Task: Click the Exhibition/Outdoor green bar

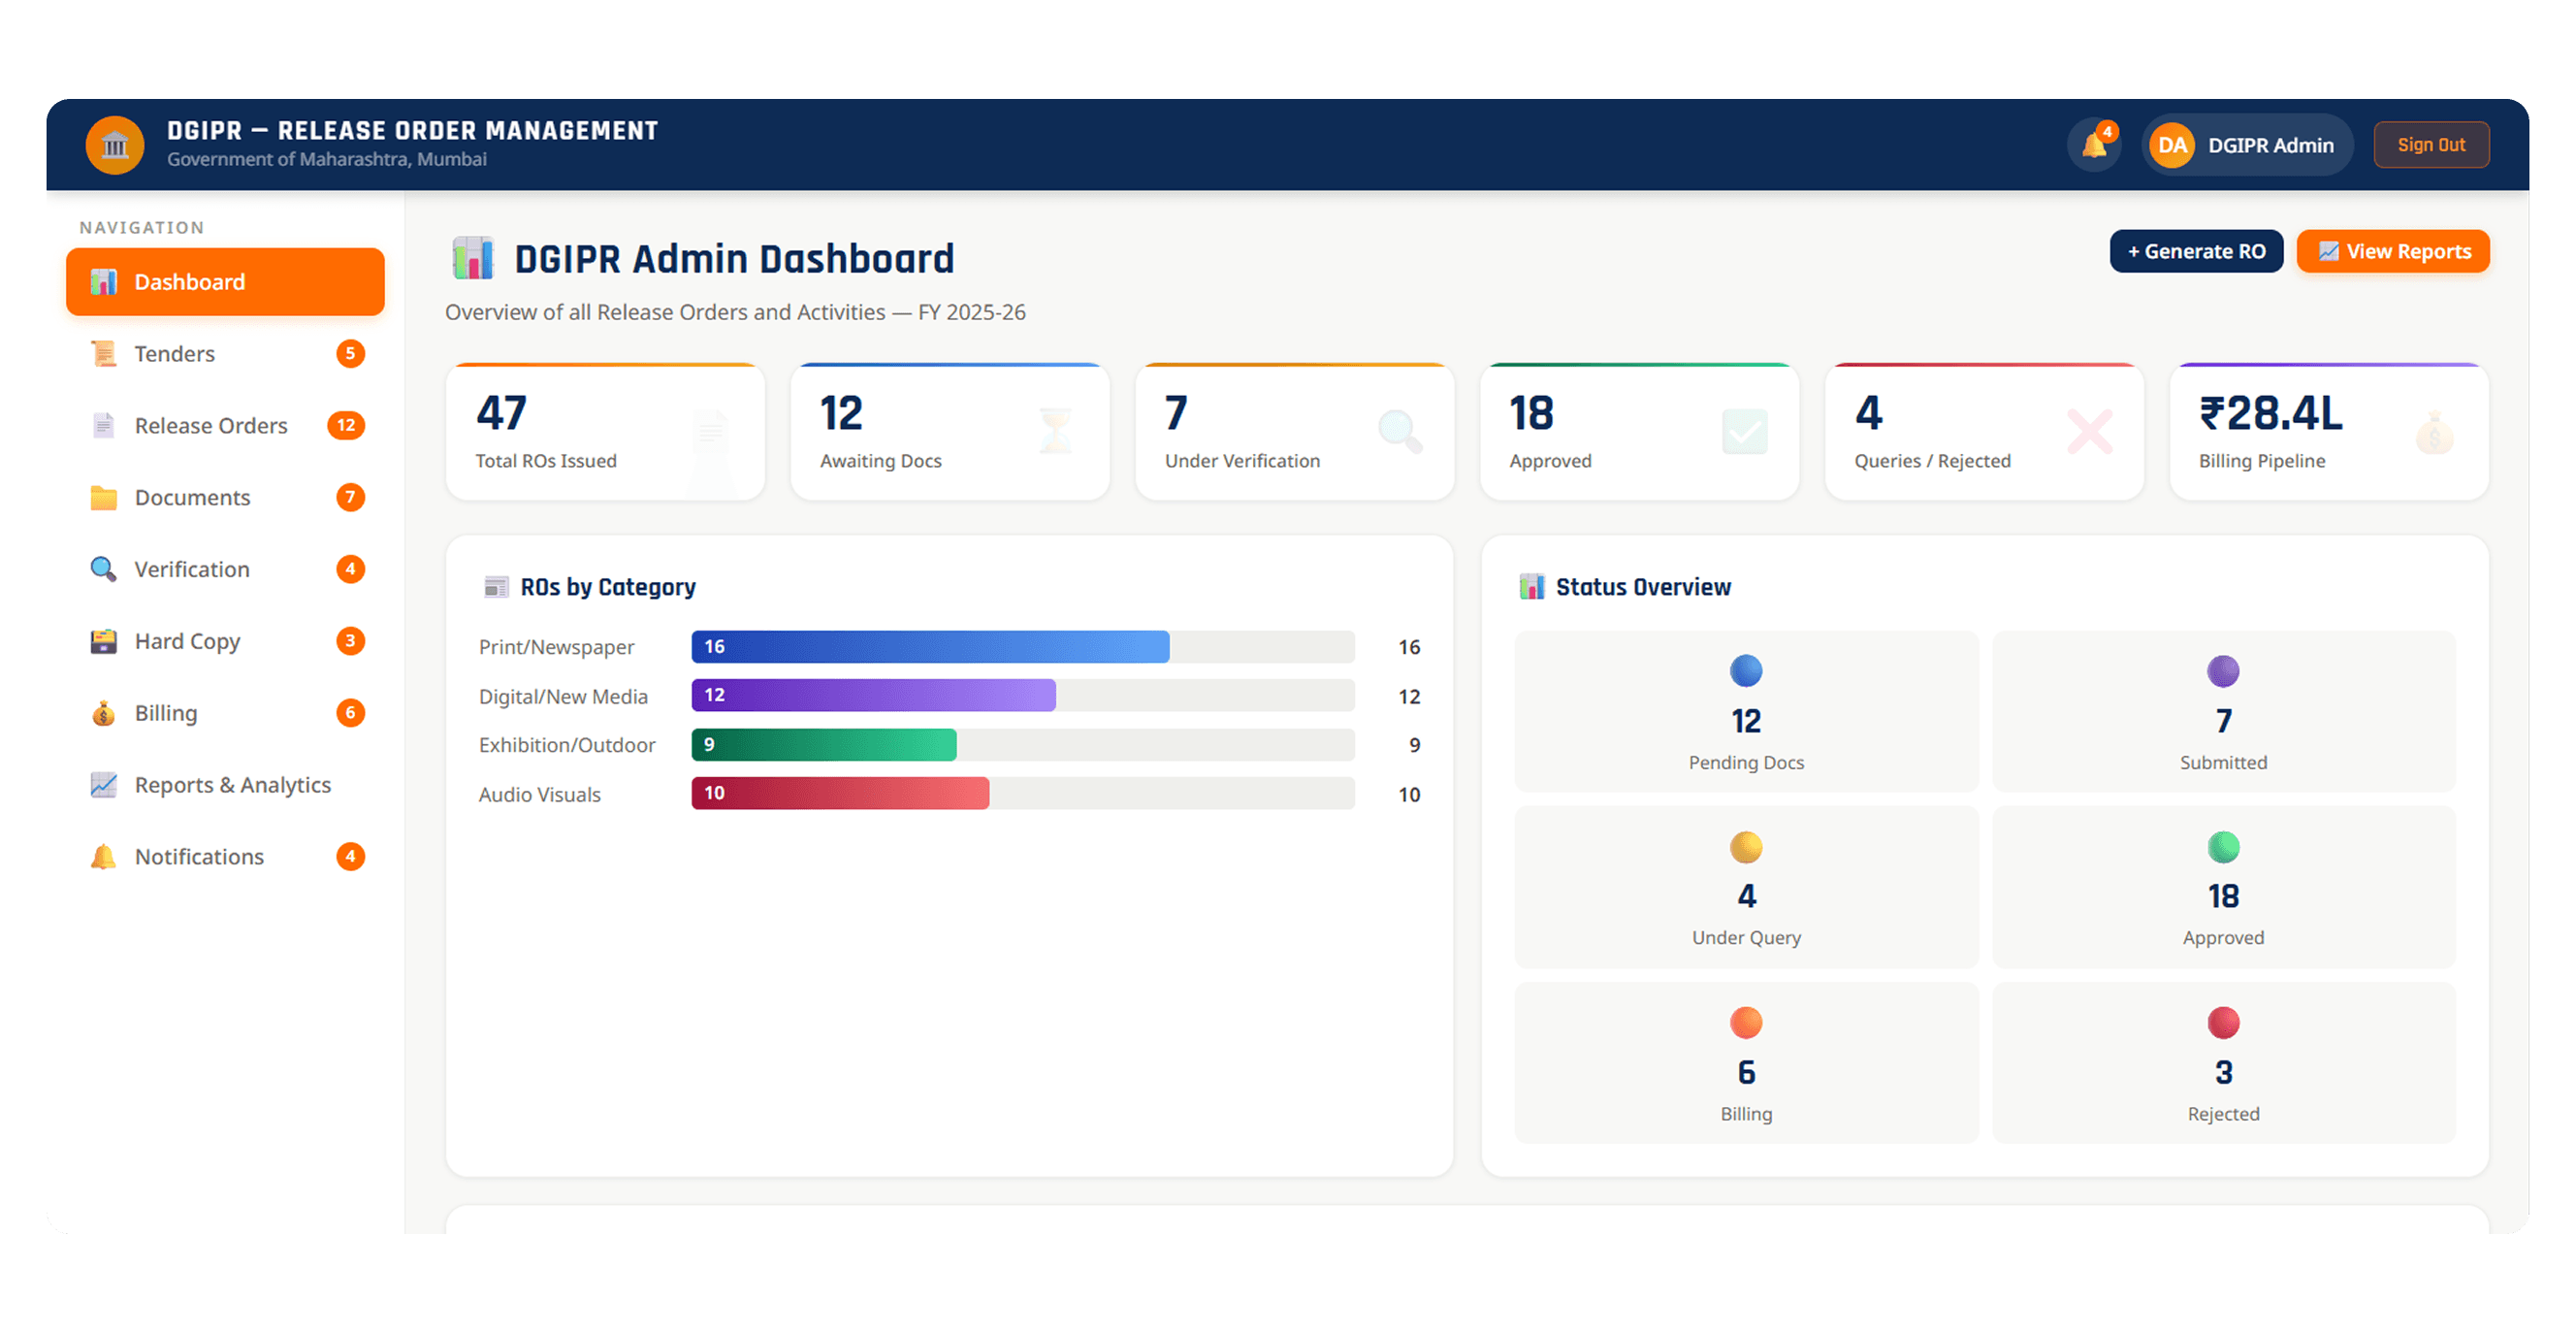Action: (824, 745)
